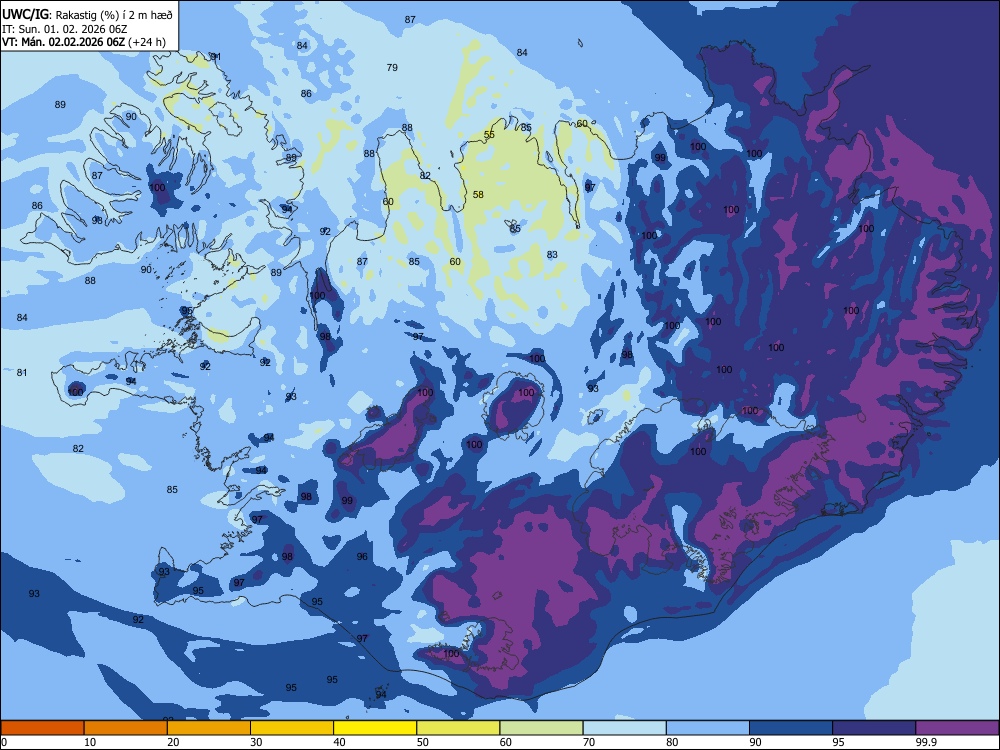This screenshot has width=1000, height=750.
Task: Choose the light green 60–70 legend segment
Action: coord(541,728)
